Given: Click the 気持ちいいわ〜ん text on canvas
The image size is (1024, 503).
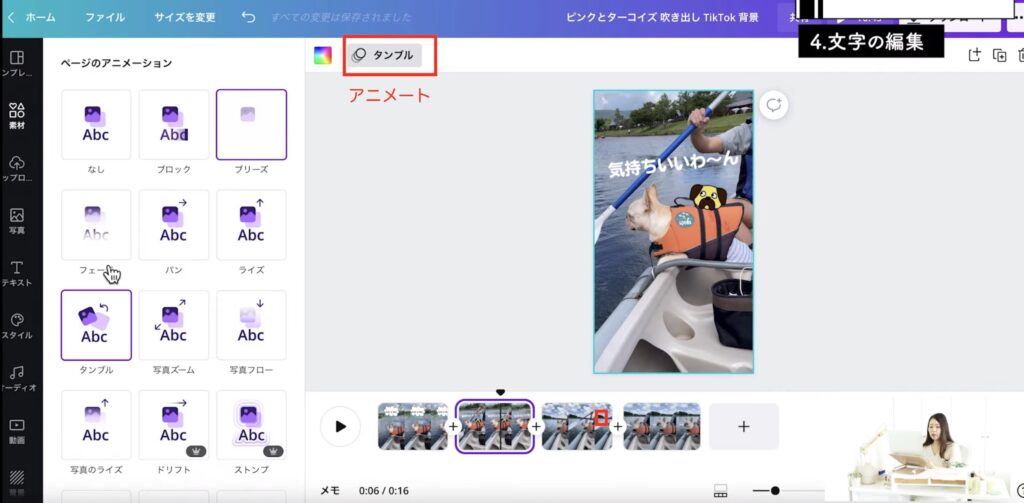Looking at the screenshot, I should point(673,164).
